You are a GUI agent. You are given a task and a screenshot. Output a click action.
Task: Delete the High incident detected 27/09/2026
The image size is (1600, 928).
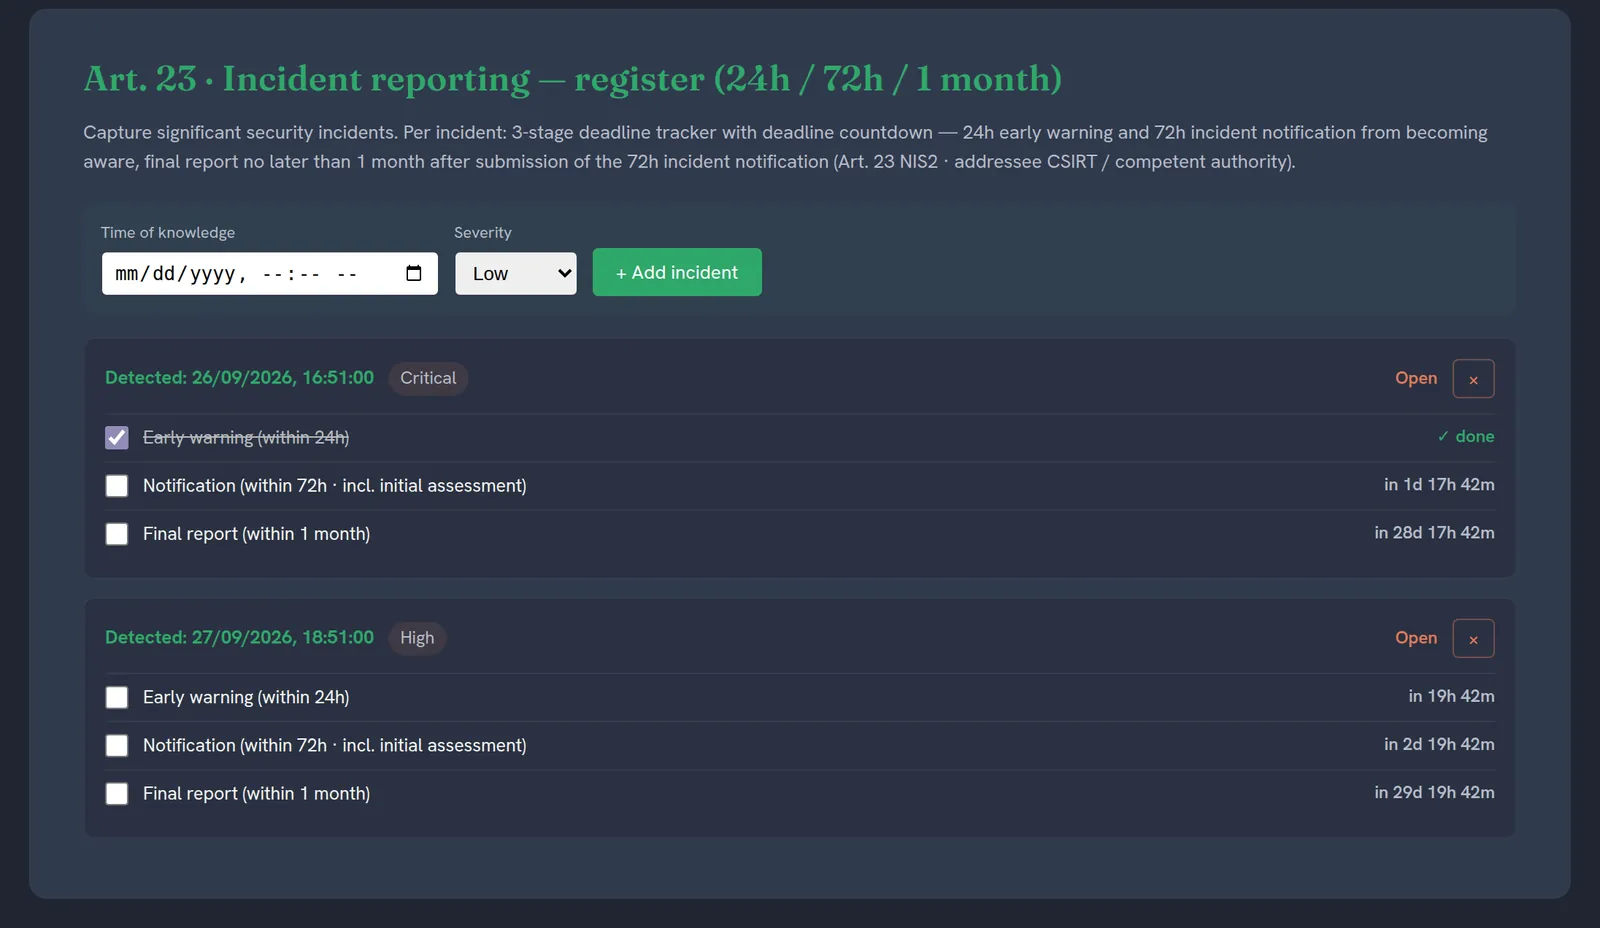click(x=1473, y=639)
